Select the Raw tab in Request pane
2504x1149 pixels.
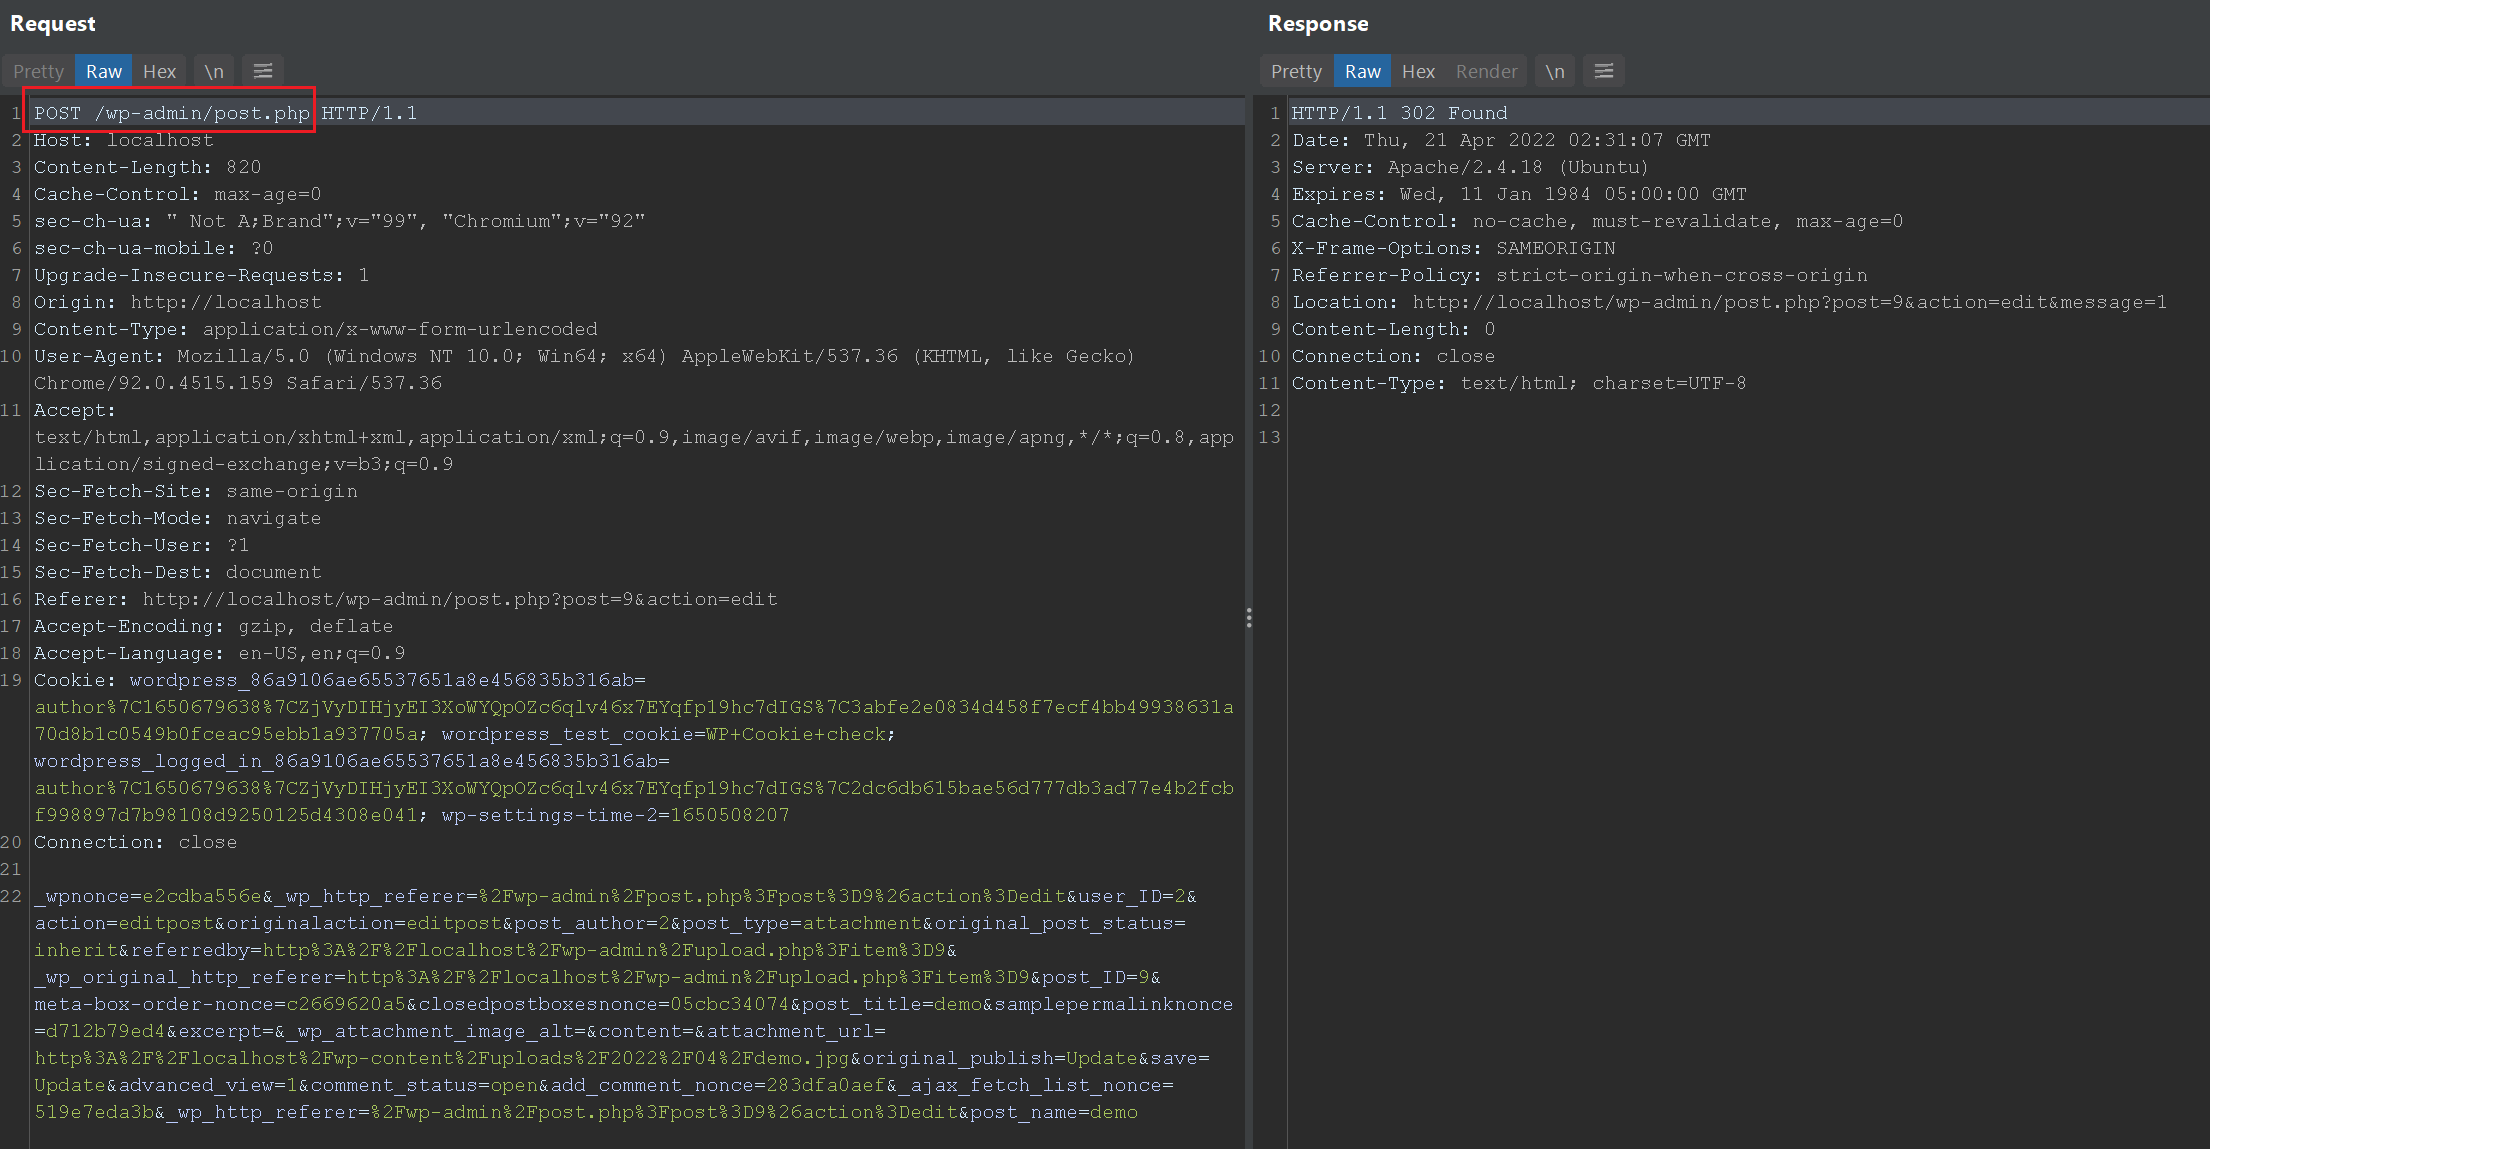(x=104, y=71)
